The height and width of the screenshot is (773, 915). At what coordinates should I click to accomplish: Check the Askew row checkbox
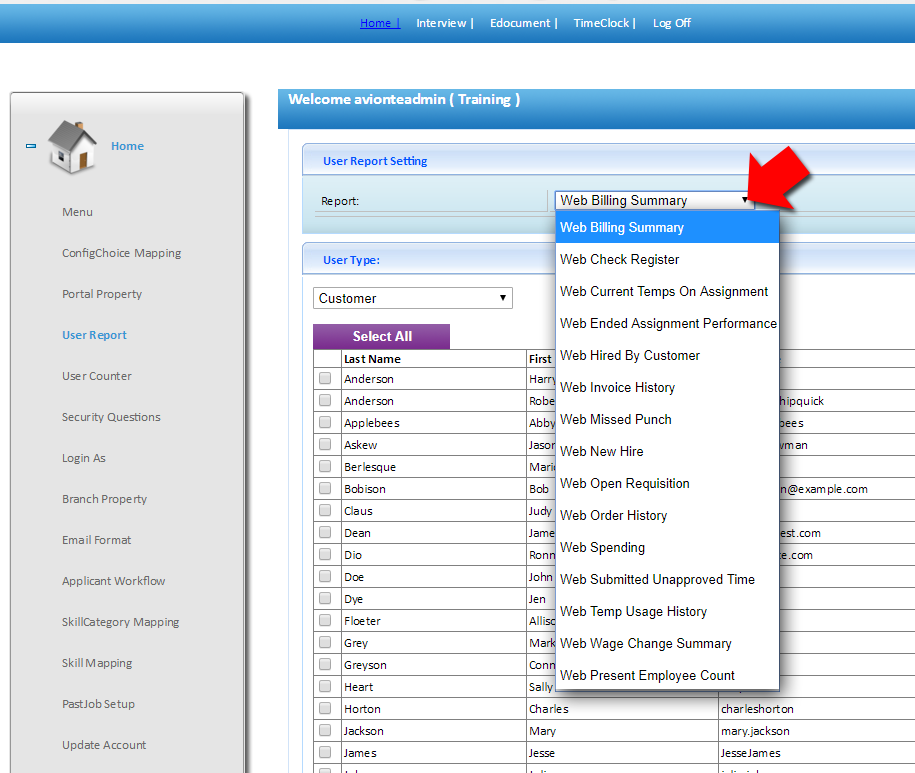pyautogui.click(x=325, y=444)
